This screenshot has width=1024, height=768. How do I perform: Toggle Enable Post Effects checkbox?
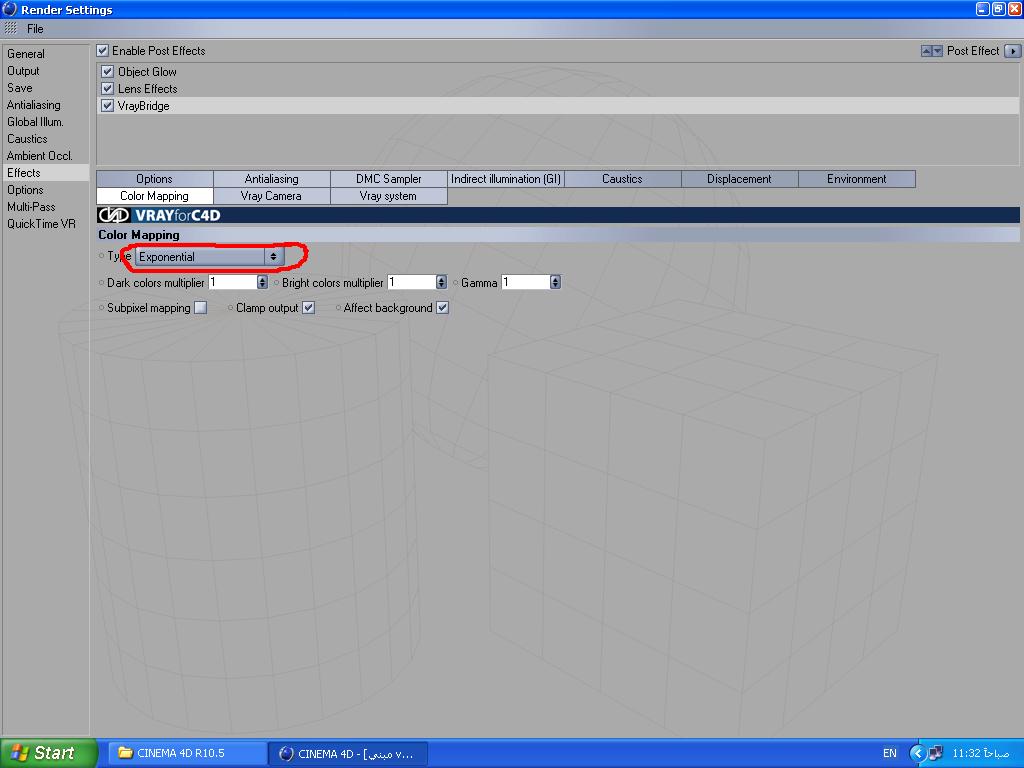[103, 50]
